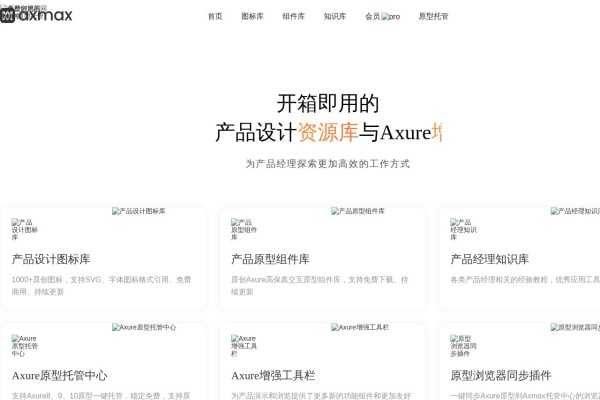
Task: Open the 会员 pro navigation item
Action: [382, 16]
